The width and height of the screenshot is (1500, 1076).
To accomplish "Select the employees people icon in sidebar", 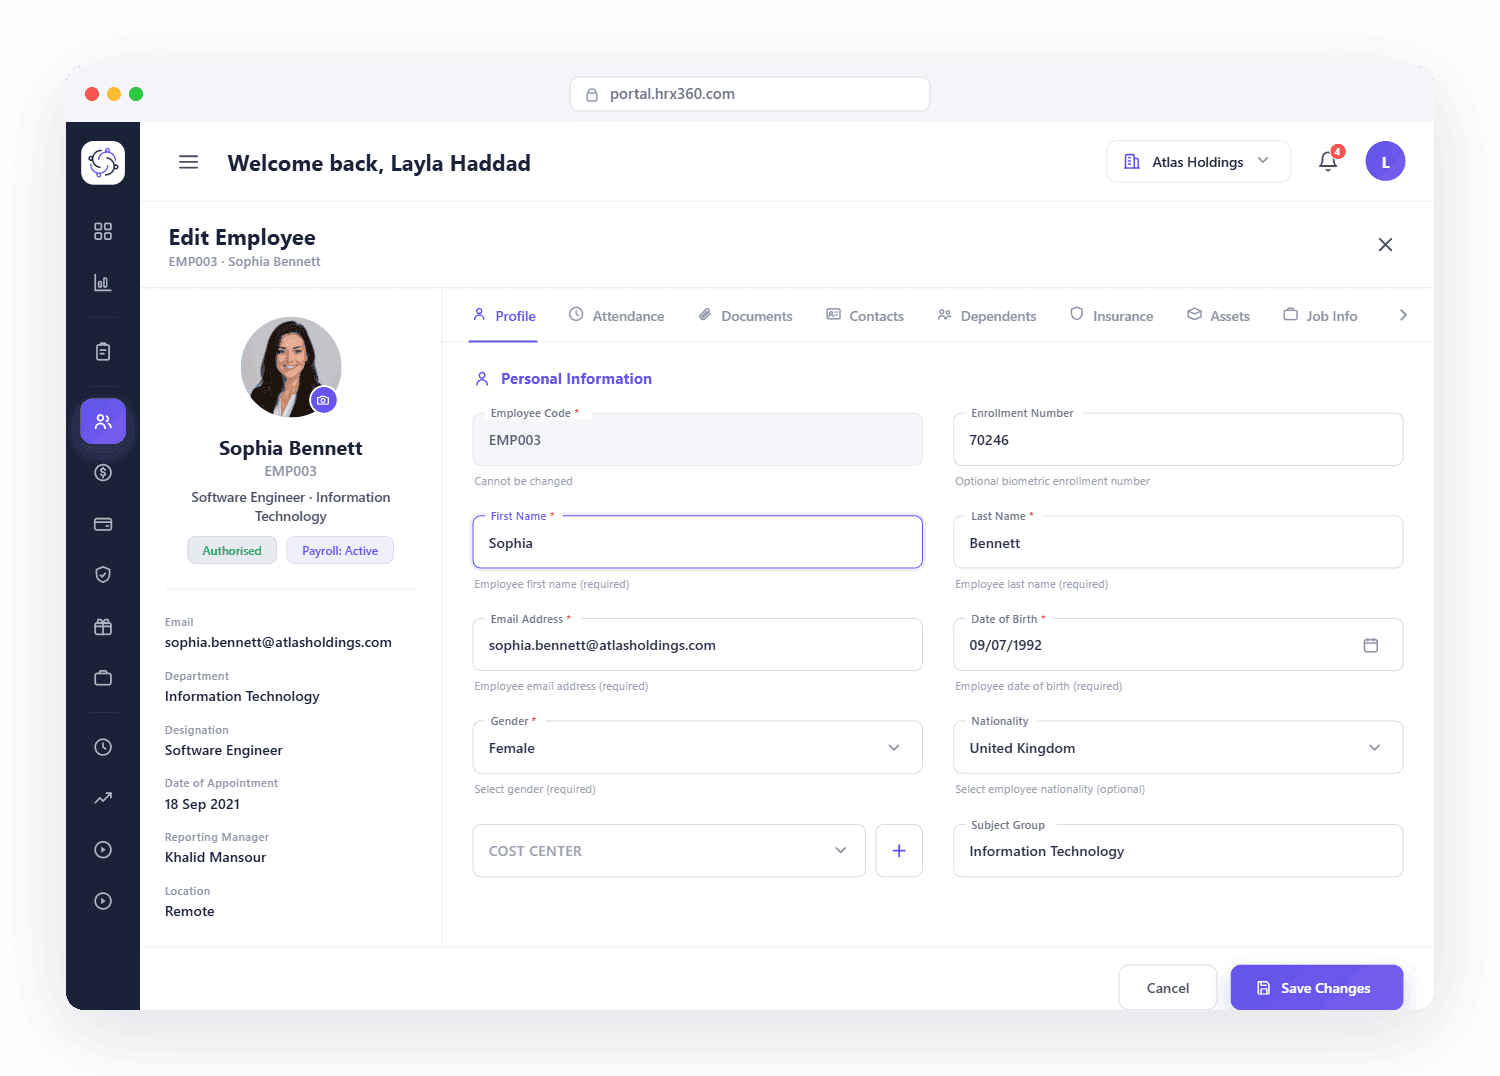I will tap(103, 421).
